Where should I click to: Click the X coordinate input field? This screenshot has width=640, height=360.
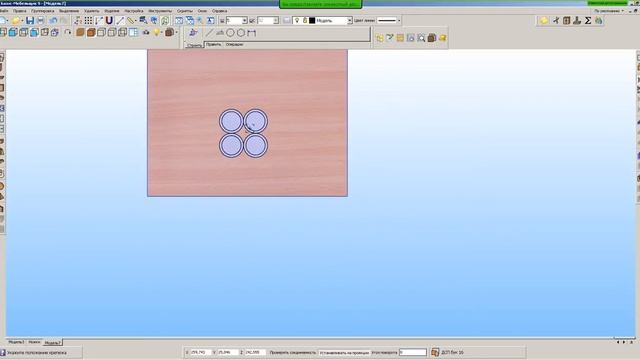point(200,352)
